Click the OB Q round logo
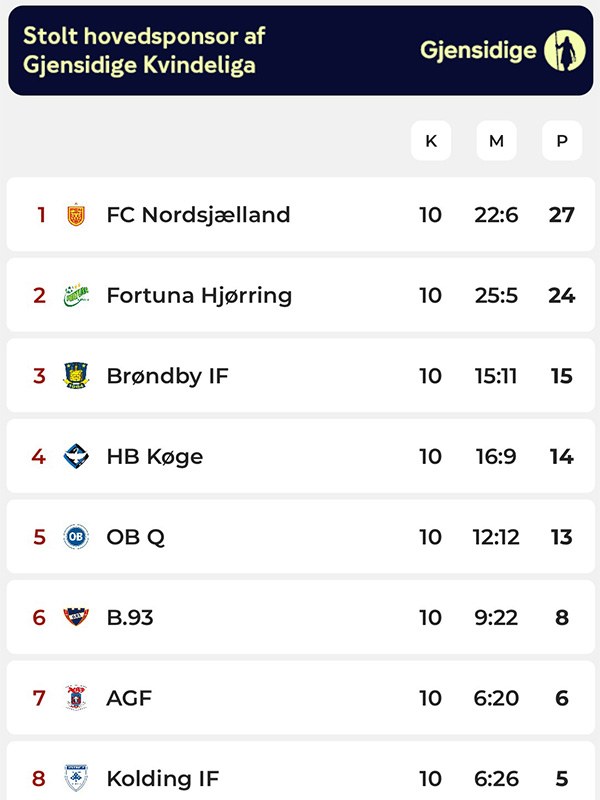The height and width of the screenshot is (800, 600). tap(75, 537)
